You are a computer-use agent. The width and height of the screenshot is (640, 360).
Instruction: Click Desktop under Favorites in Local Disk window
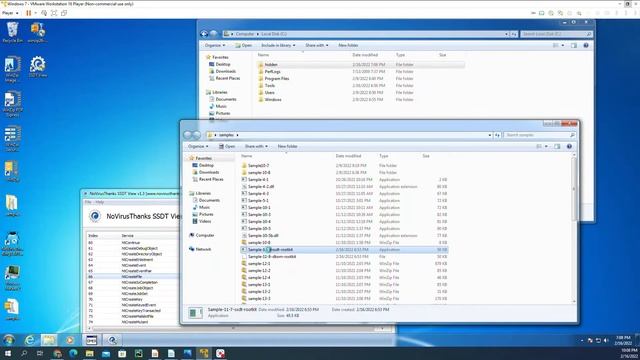(x=223, y=64)
